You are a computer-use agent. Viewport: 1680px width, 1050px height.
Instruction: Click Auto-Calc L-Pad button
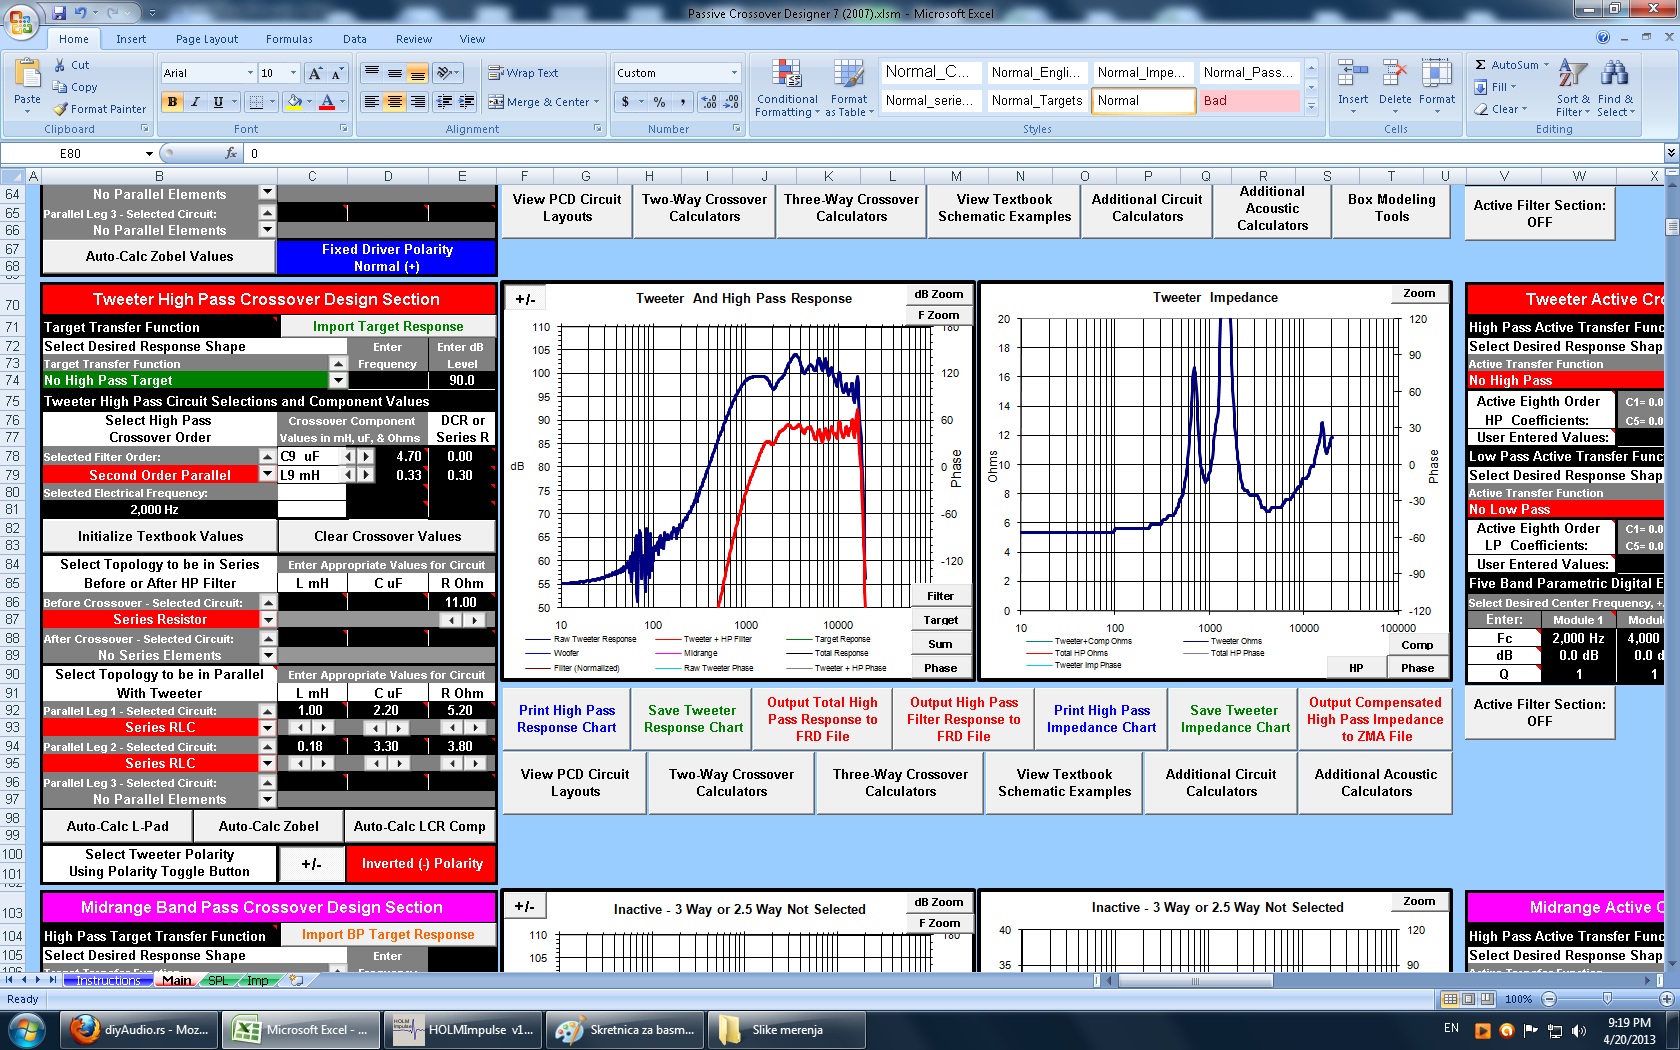pyautogui.click(x=117, y=826)
